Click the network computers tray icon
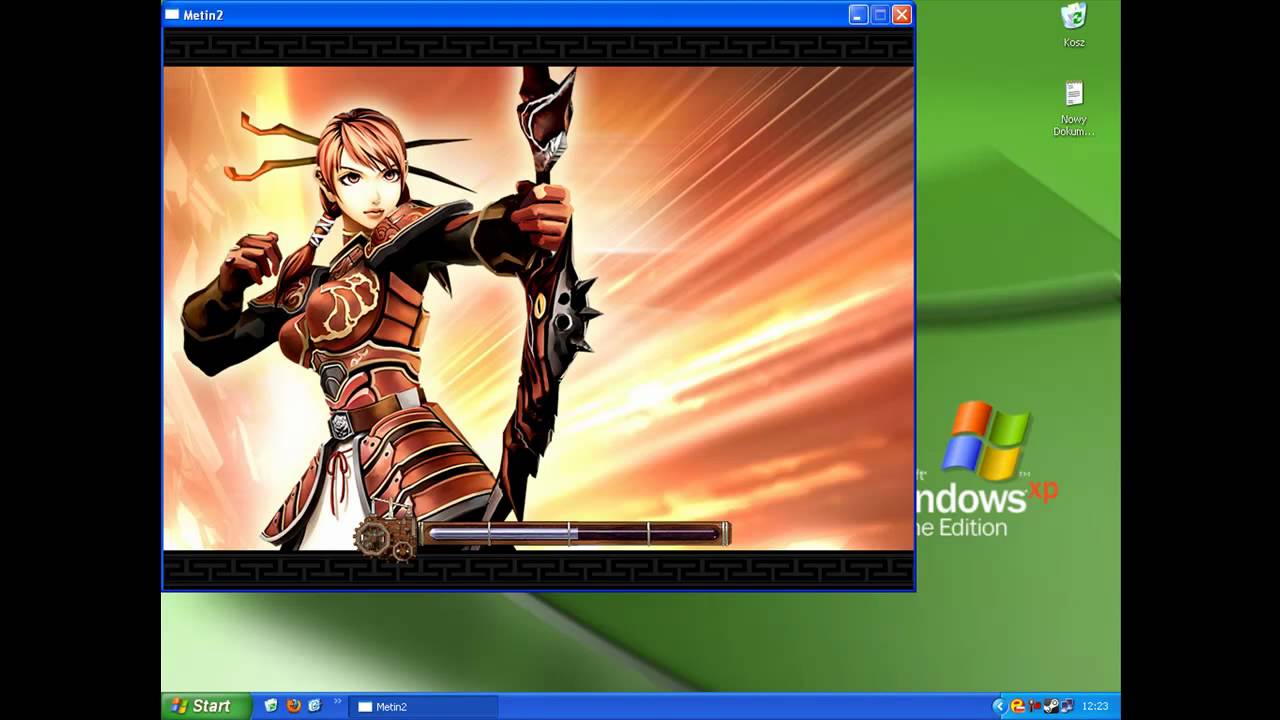This screenshot has width=1280, height=720. click(x=1067, y=706)
